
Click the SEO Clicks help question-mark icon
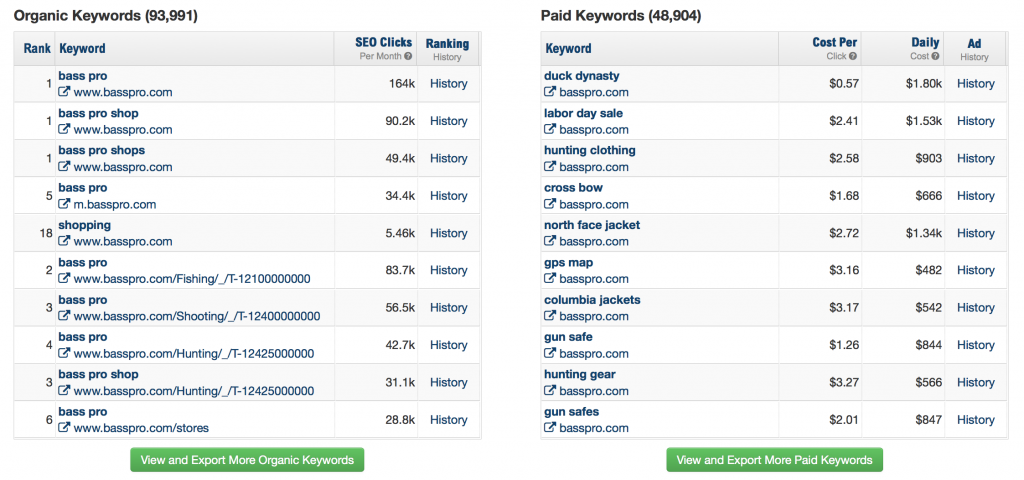(408, 57)
